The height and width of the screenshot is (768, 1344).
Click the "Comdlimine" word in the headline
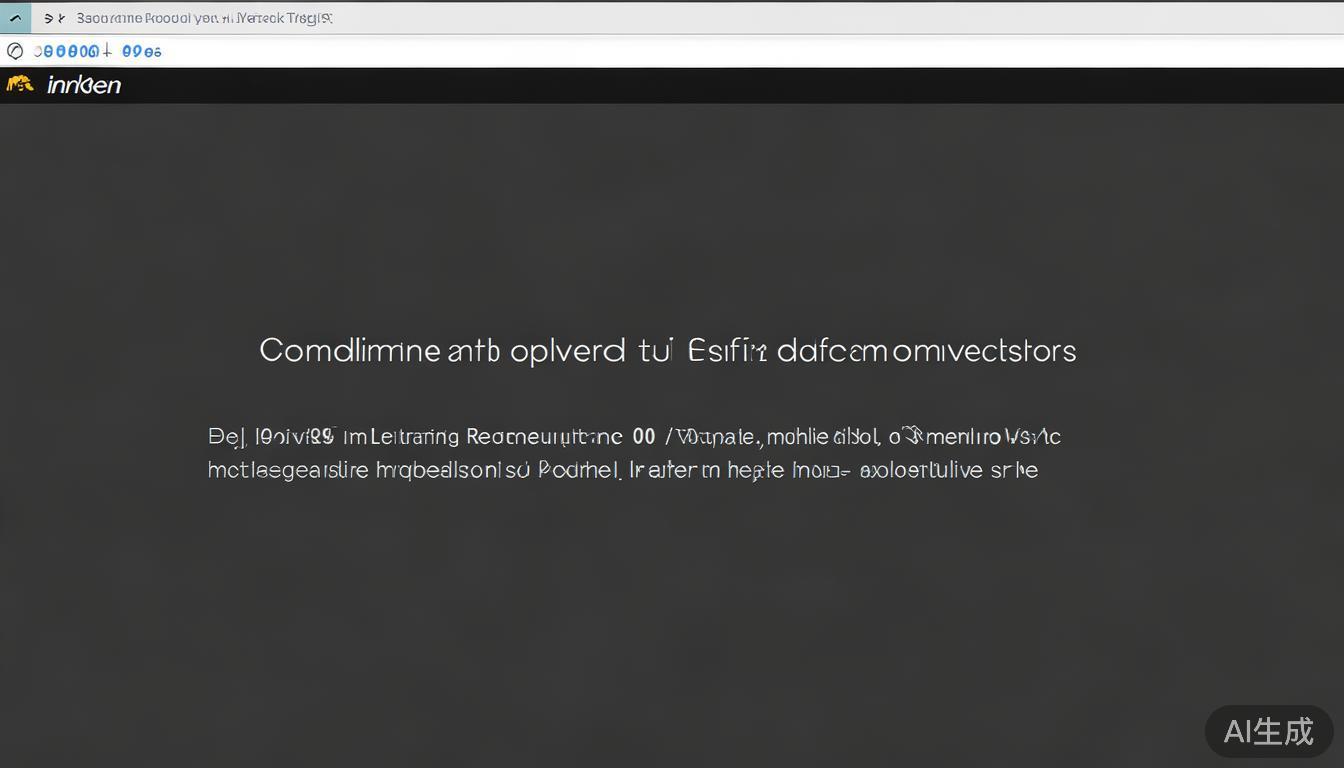coord(349,350)
